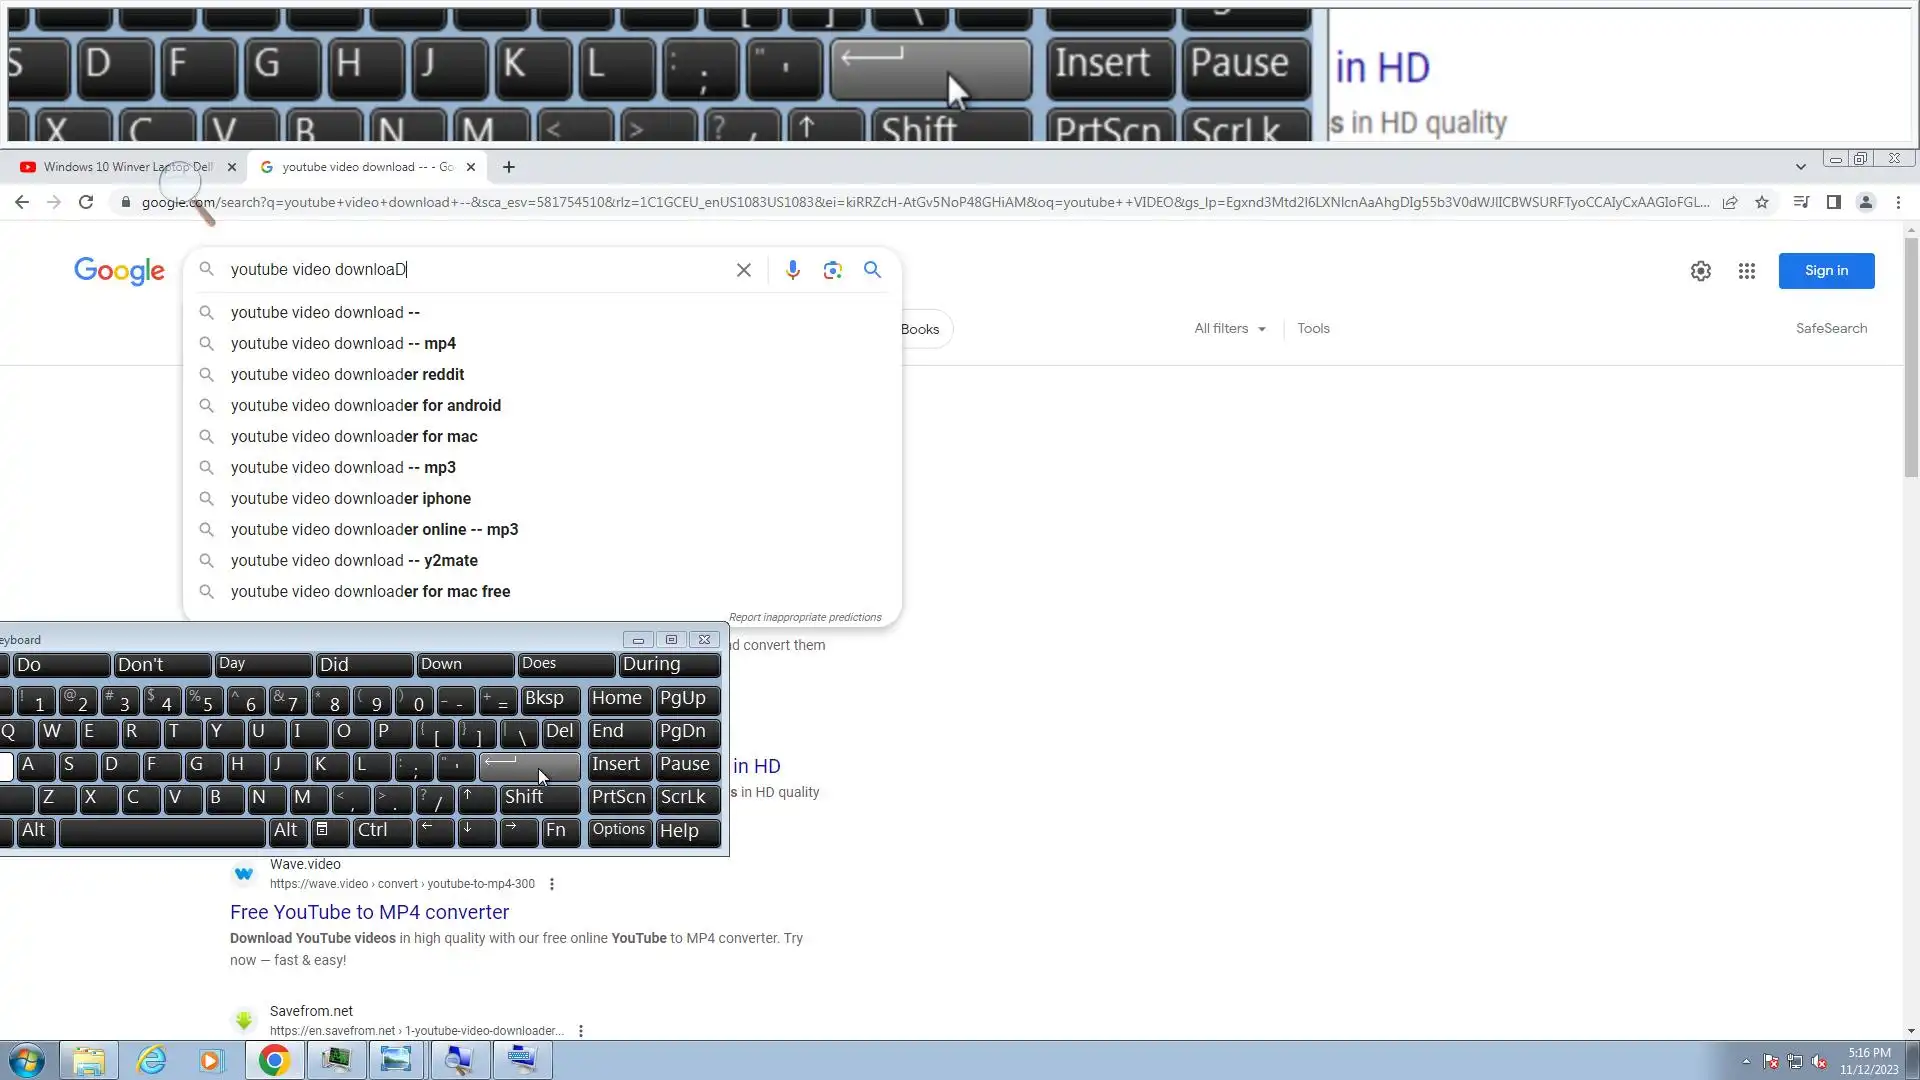Click the voice search microphone icon
Viewport: 1920px width, 1080px height.
(x=792, y=270)
